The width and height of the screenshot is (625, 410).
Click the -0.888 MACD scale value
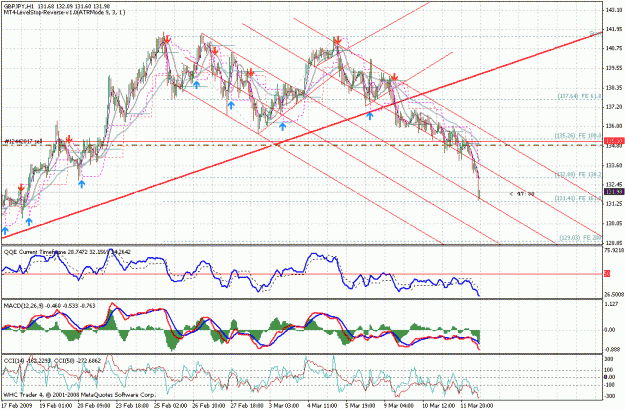(612, 349)
